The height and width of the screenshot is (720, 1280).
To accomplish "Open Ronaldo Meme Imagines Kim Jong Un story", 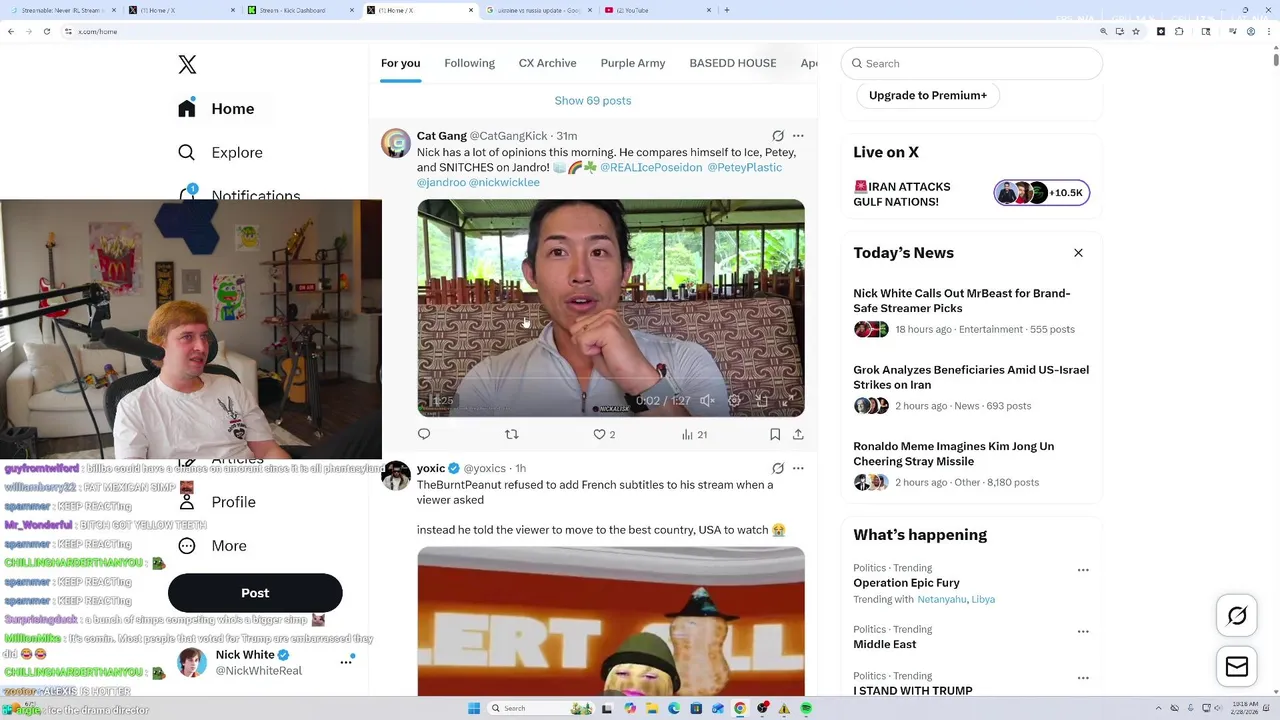I will (x=953, y=454).
